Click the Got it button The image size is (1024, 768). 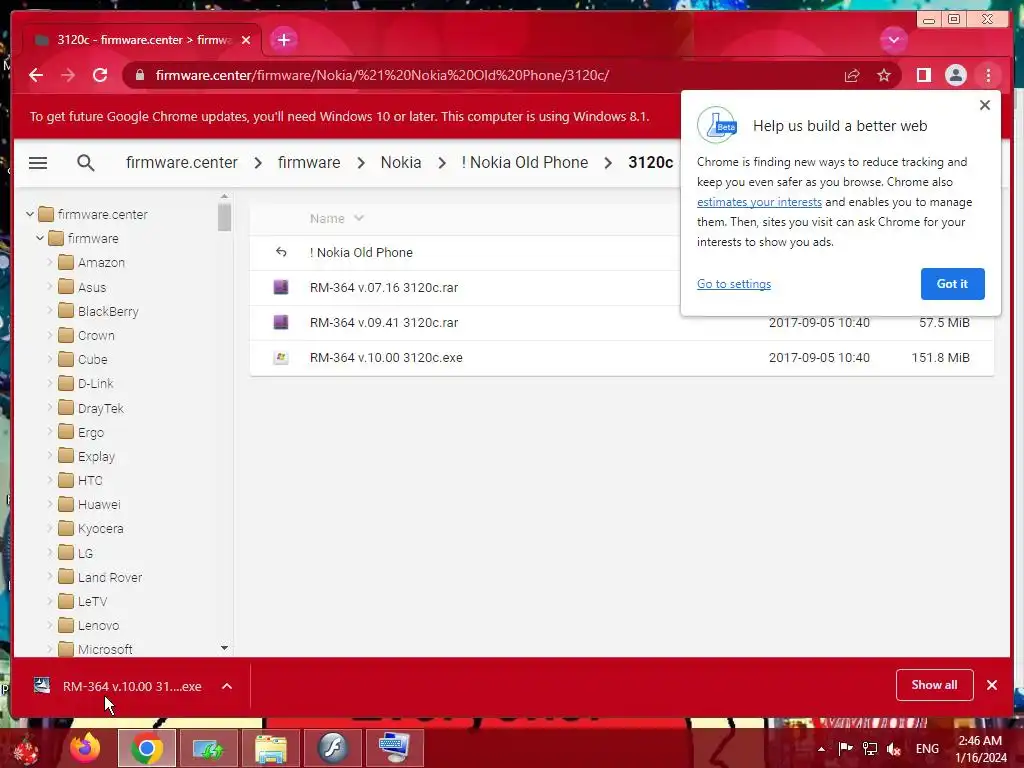pos(952,284)
